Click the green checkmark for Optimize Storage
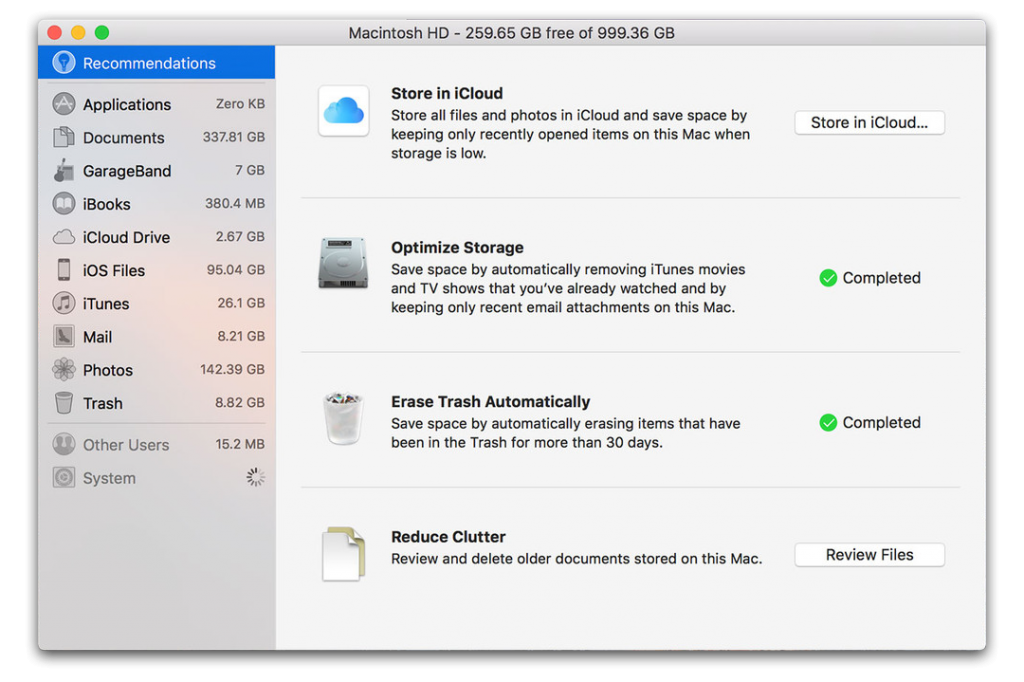 click(x=828, y=278)
